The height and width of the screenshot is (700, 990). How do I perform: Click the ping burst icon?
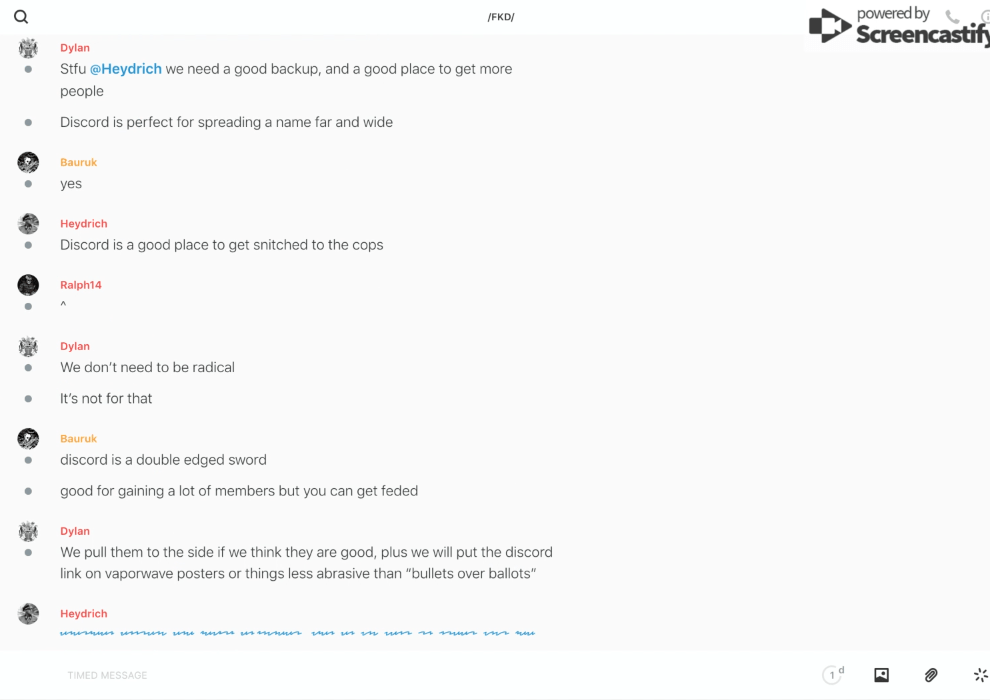pyautogui.click(x=980, y=675)
